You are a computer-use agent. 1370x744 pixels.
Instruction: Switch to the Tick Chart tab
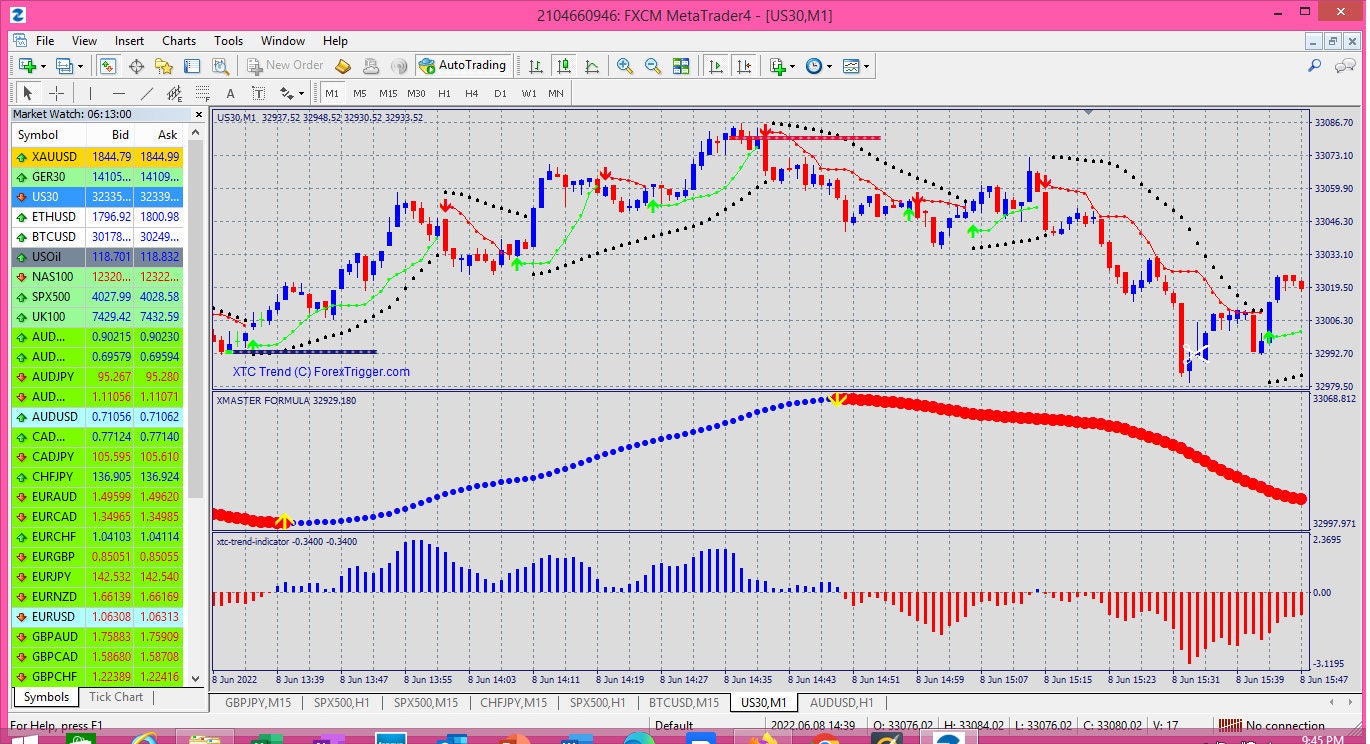click(x=114, y=697)
